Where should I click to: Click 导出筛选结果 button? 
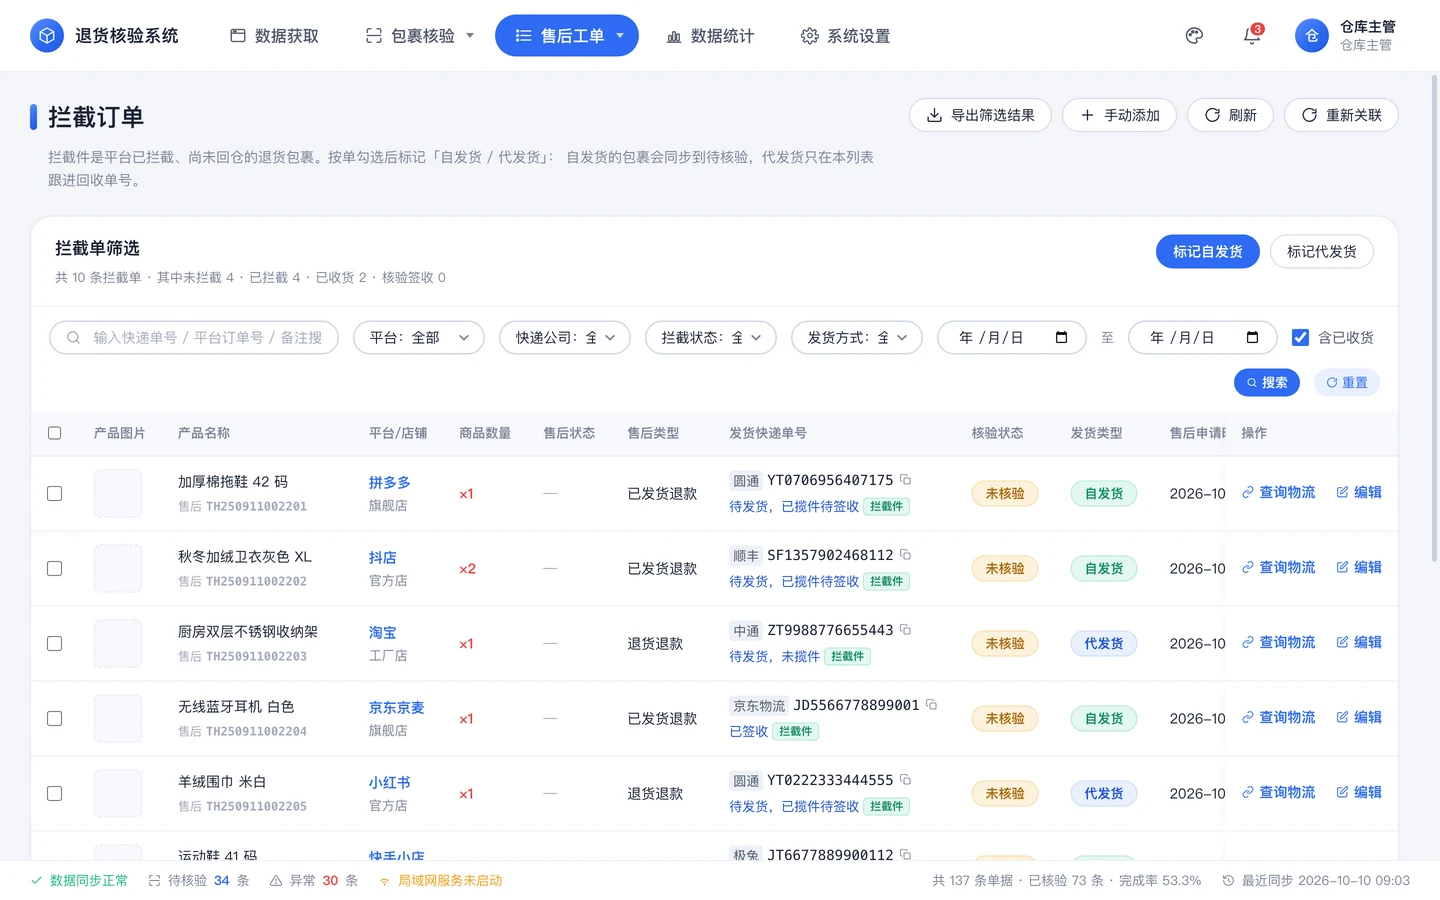click(x=980, y=115)
